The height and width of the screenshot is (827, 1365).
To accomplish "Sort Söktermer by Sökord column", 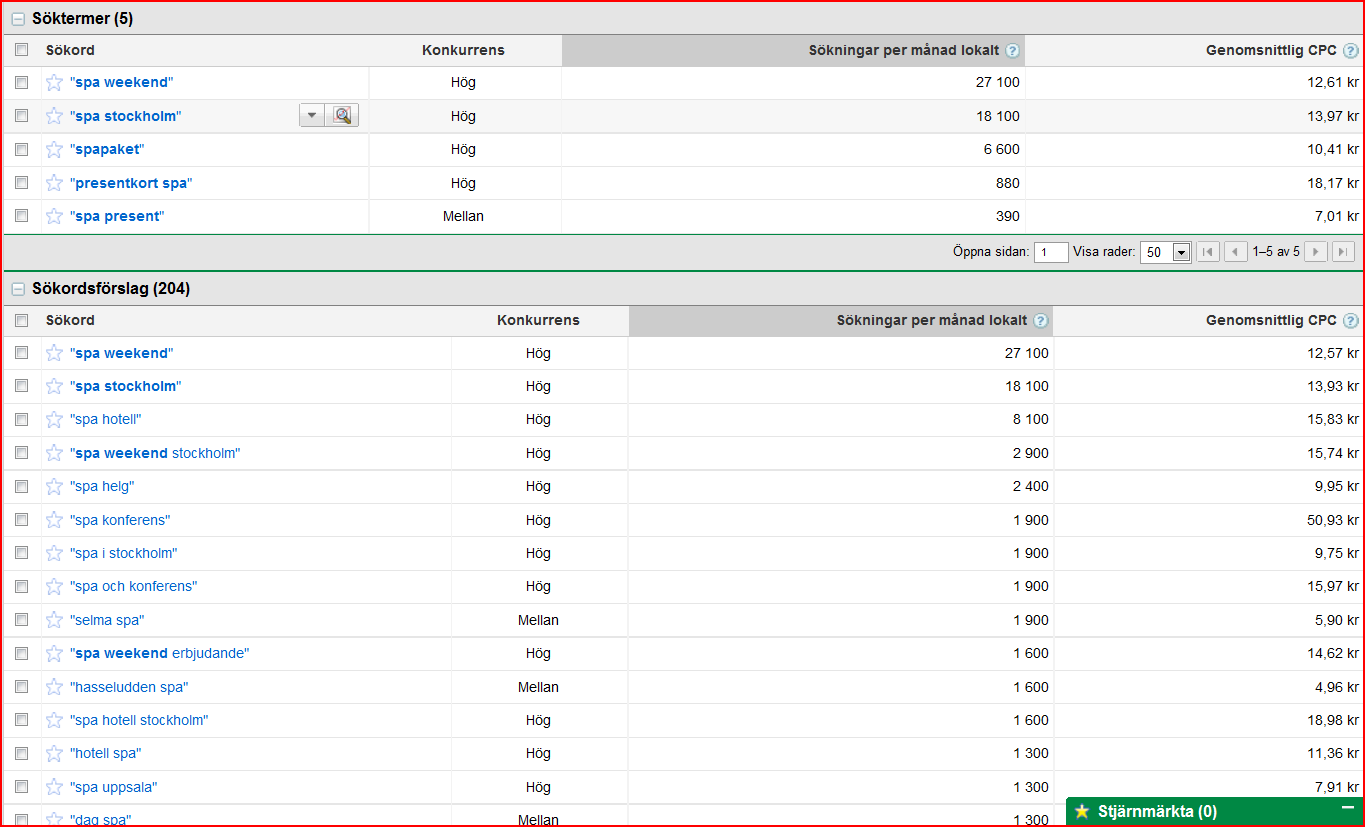I will point(70,50).
